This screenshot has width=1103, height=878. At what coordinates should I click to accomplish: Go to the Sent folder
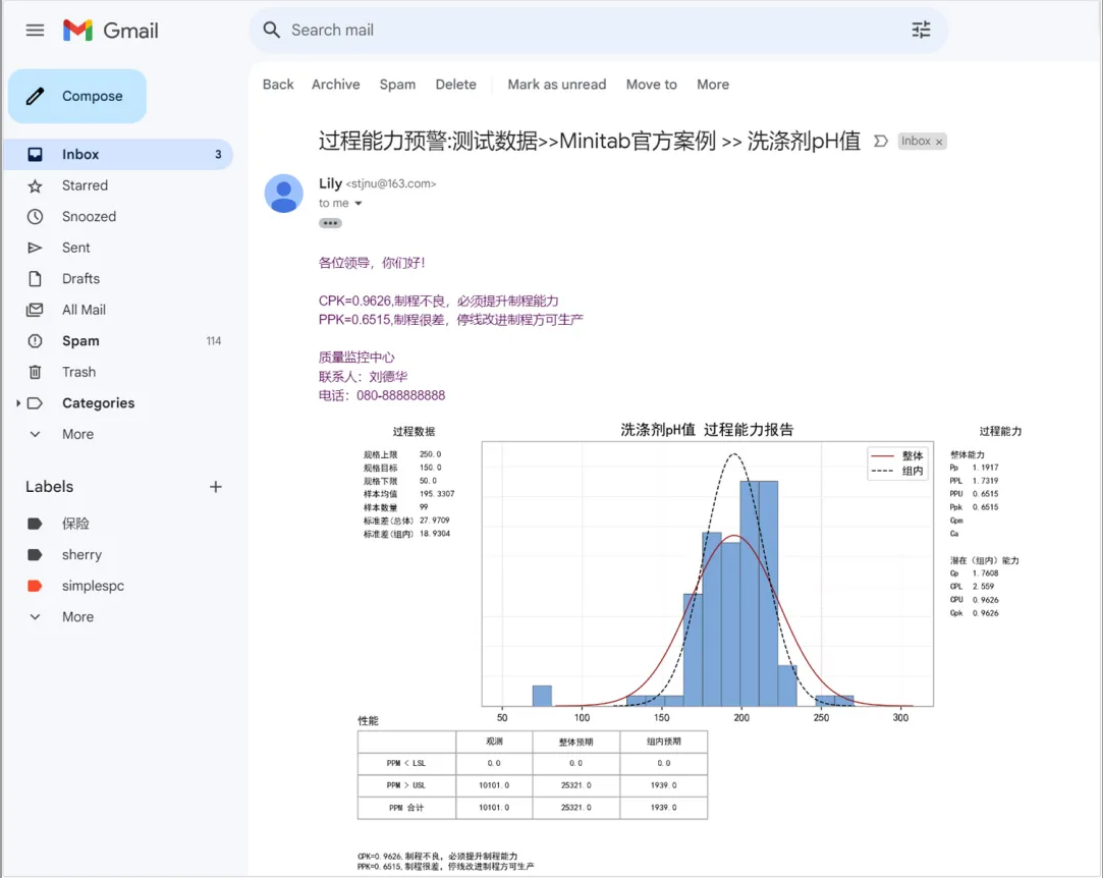[75, 247]
